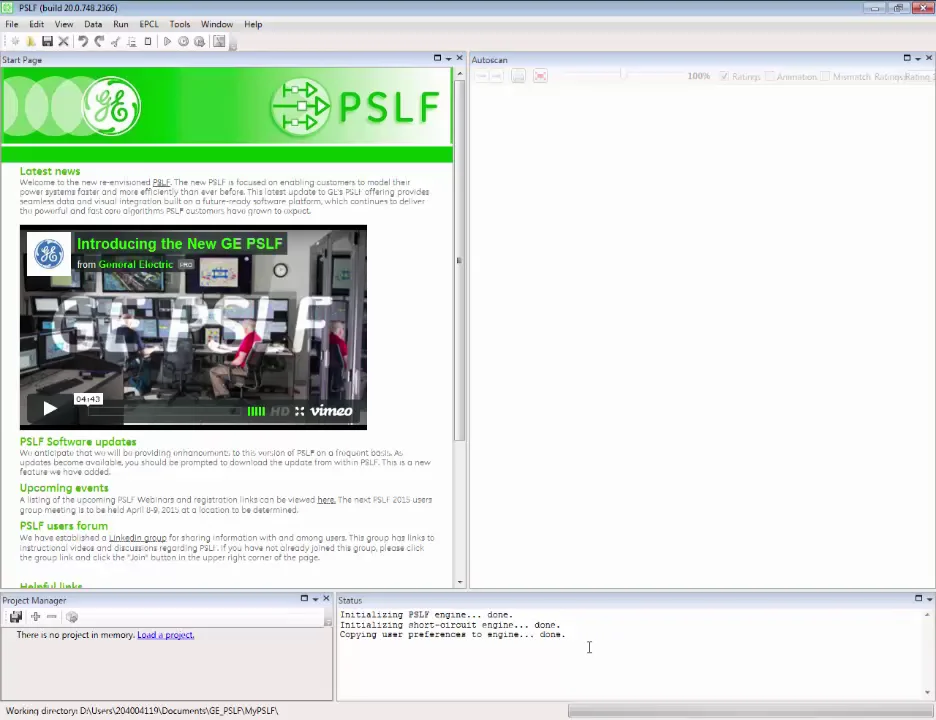
Task: Open the File menu
Action: [x=12, y=24]
